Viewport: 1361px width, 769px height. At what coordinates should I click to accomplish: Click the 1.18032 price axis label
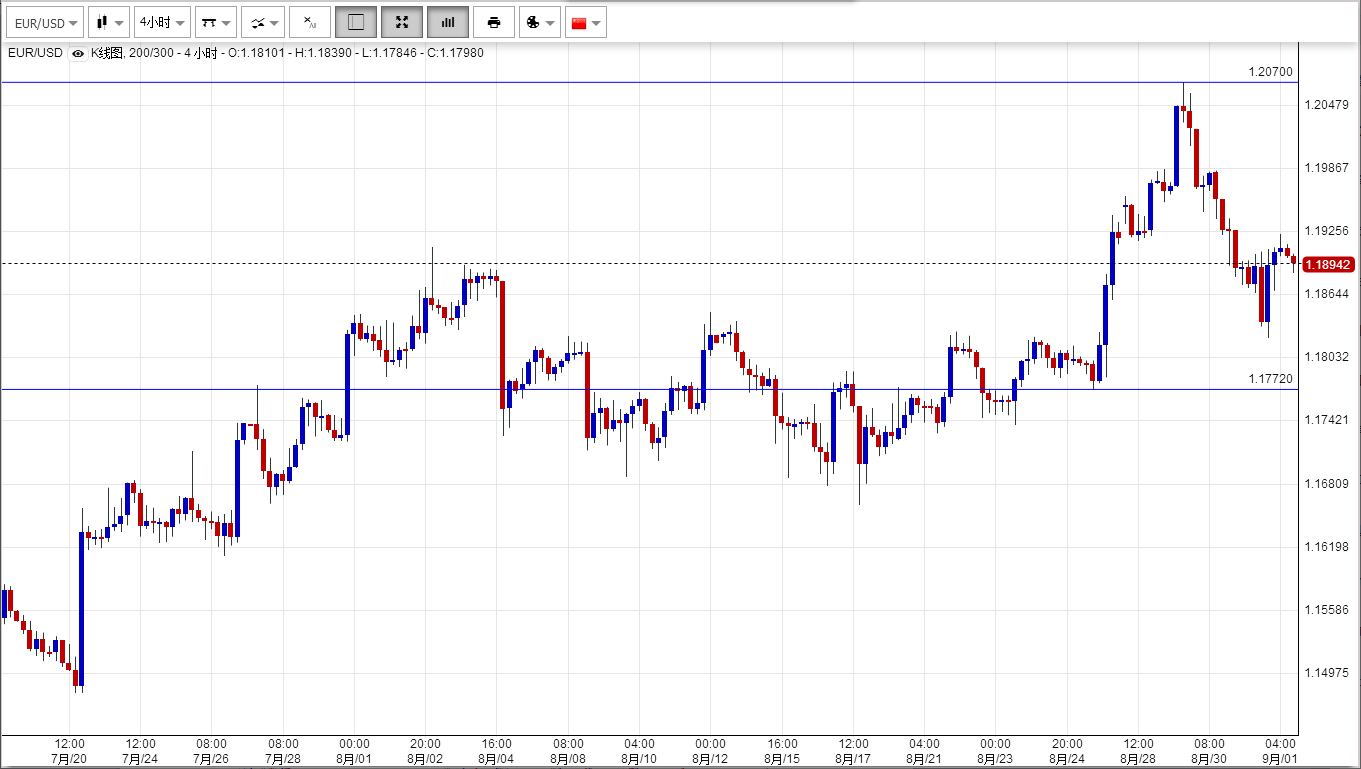[1328, 357]
